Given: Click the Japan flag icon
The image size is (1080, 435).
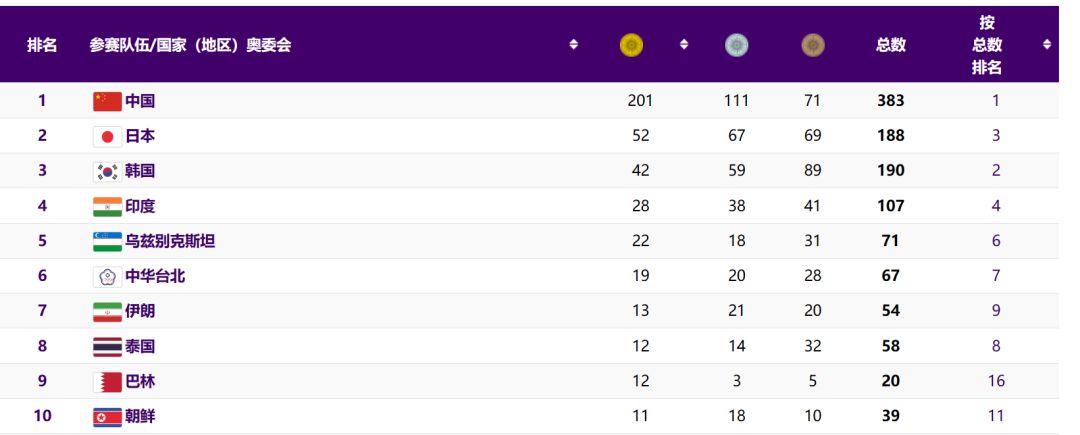Looking at the screenshot, I should (107, 136).
